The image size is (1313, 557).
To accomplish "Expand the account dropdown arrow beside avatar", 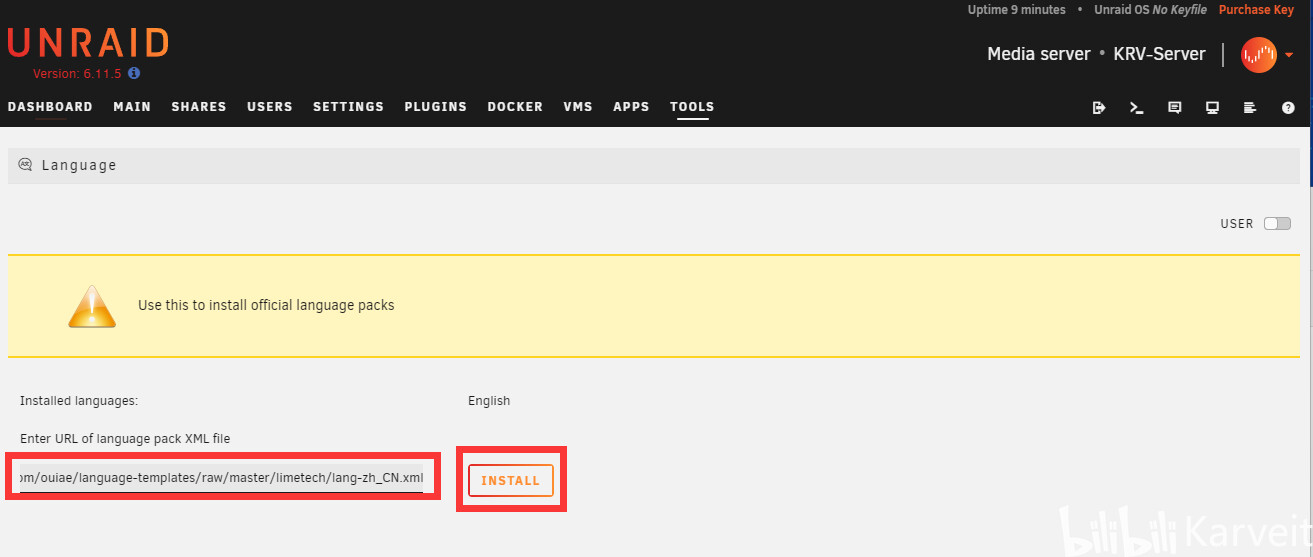I will (1289, 55).
